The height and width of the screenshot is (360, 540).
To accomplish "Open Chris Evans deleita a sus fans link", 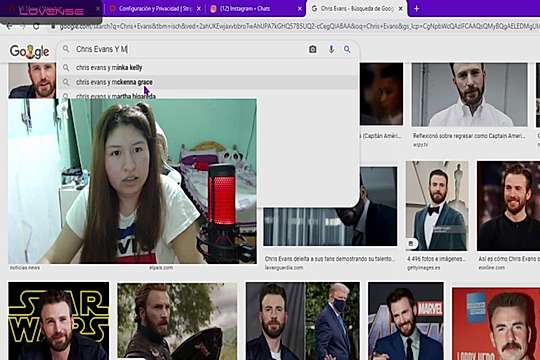I will (330, 258).
